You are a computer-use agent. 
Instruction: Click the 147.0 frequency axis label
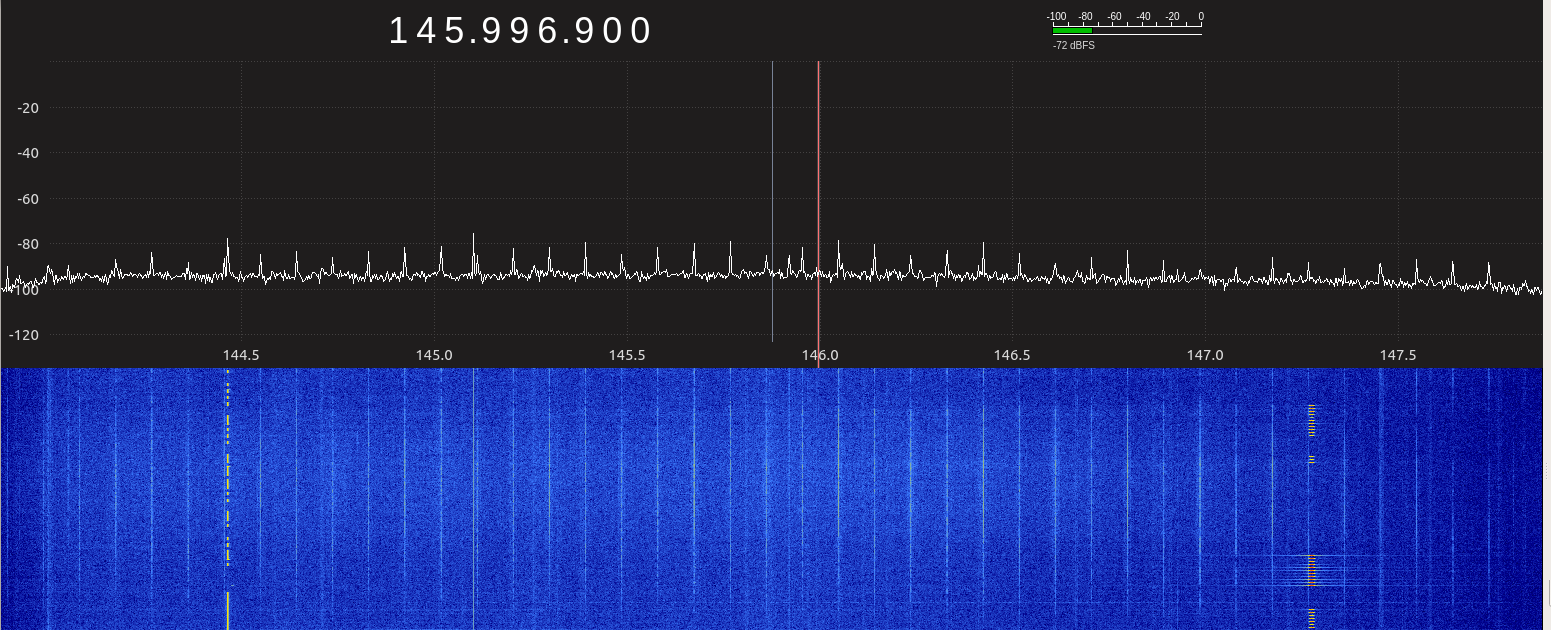(1205, 355)
